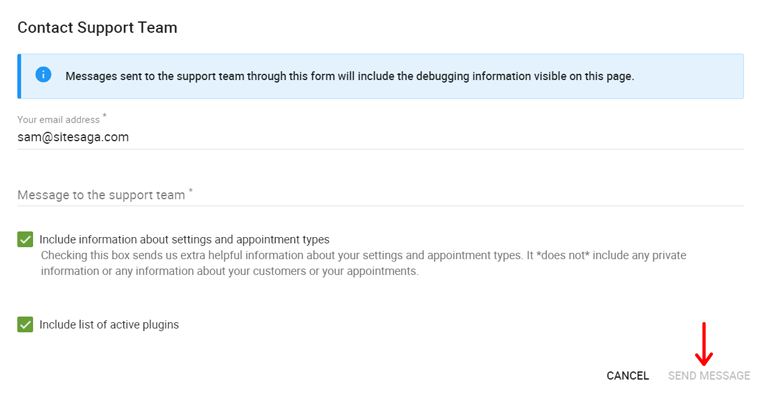Screen dimensions: 760x396
Task: Click the required asterisk after email label
Action: [x=104, y=116]
